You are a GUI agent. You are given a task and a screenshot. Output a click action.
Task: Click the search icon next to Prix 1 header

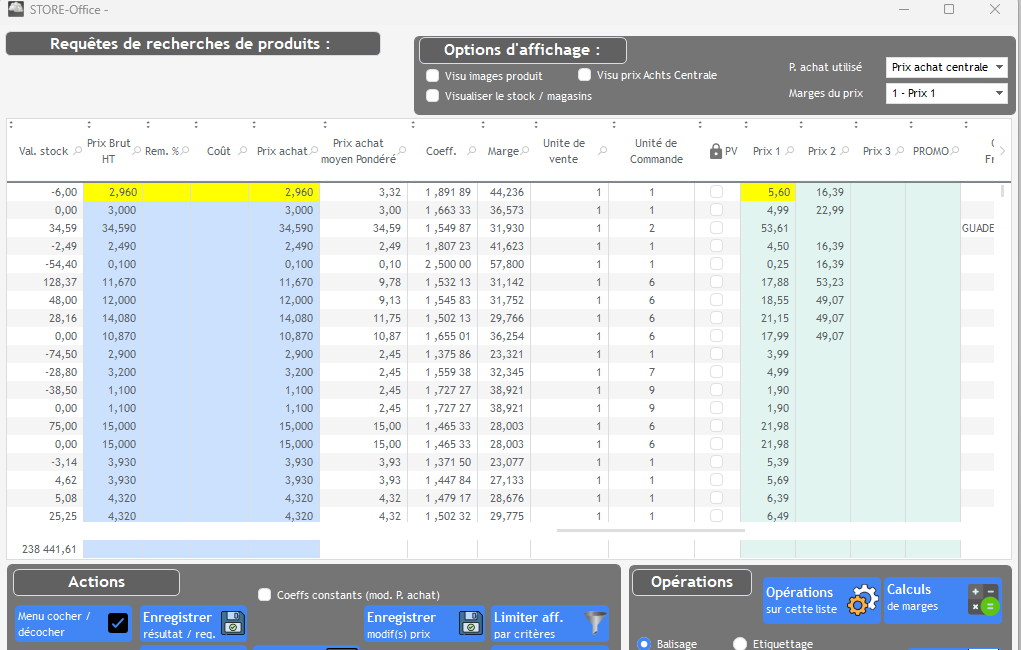click(789, 152)
